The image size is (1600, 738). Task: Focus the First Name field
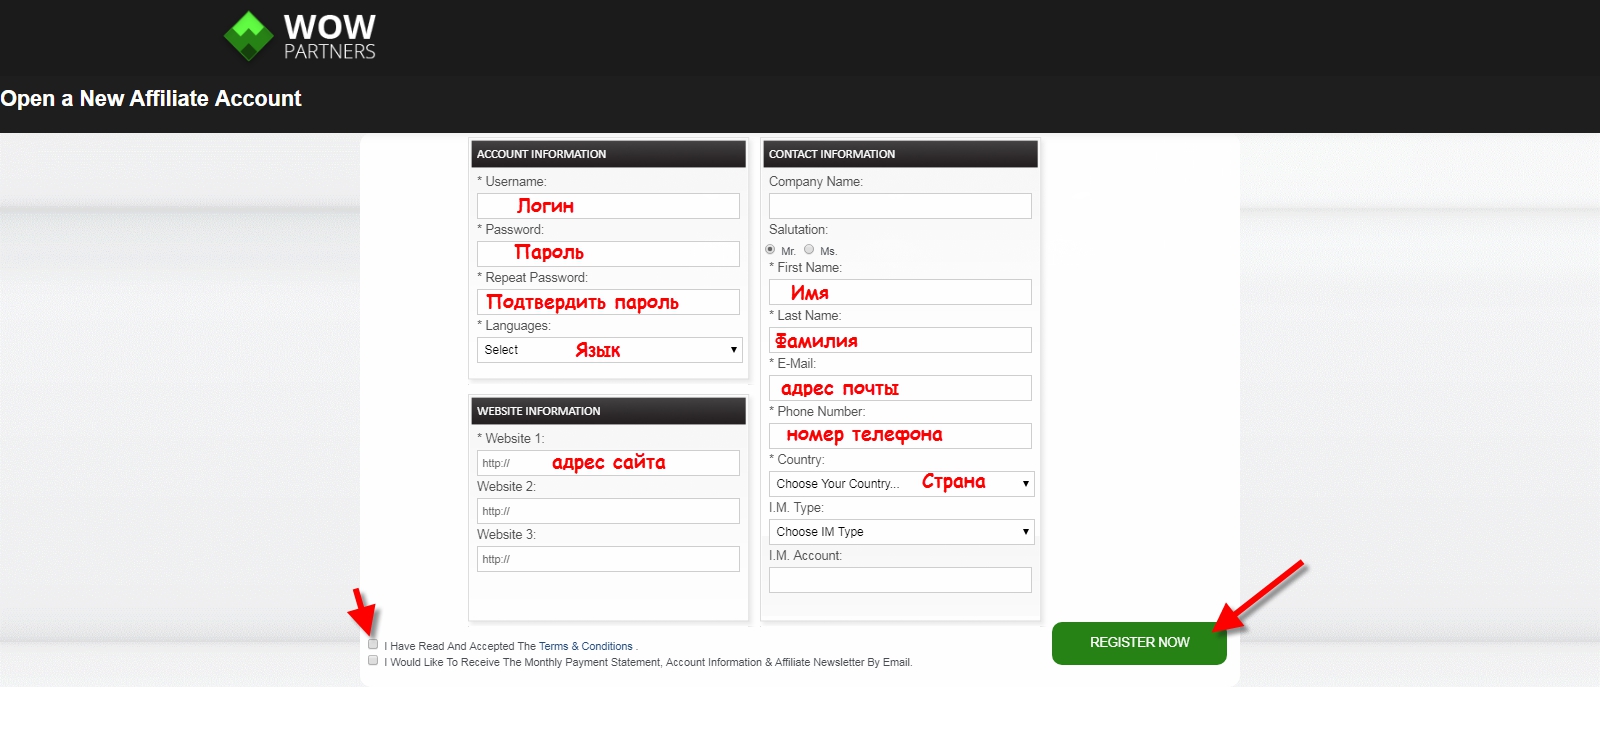900,292
